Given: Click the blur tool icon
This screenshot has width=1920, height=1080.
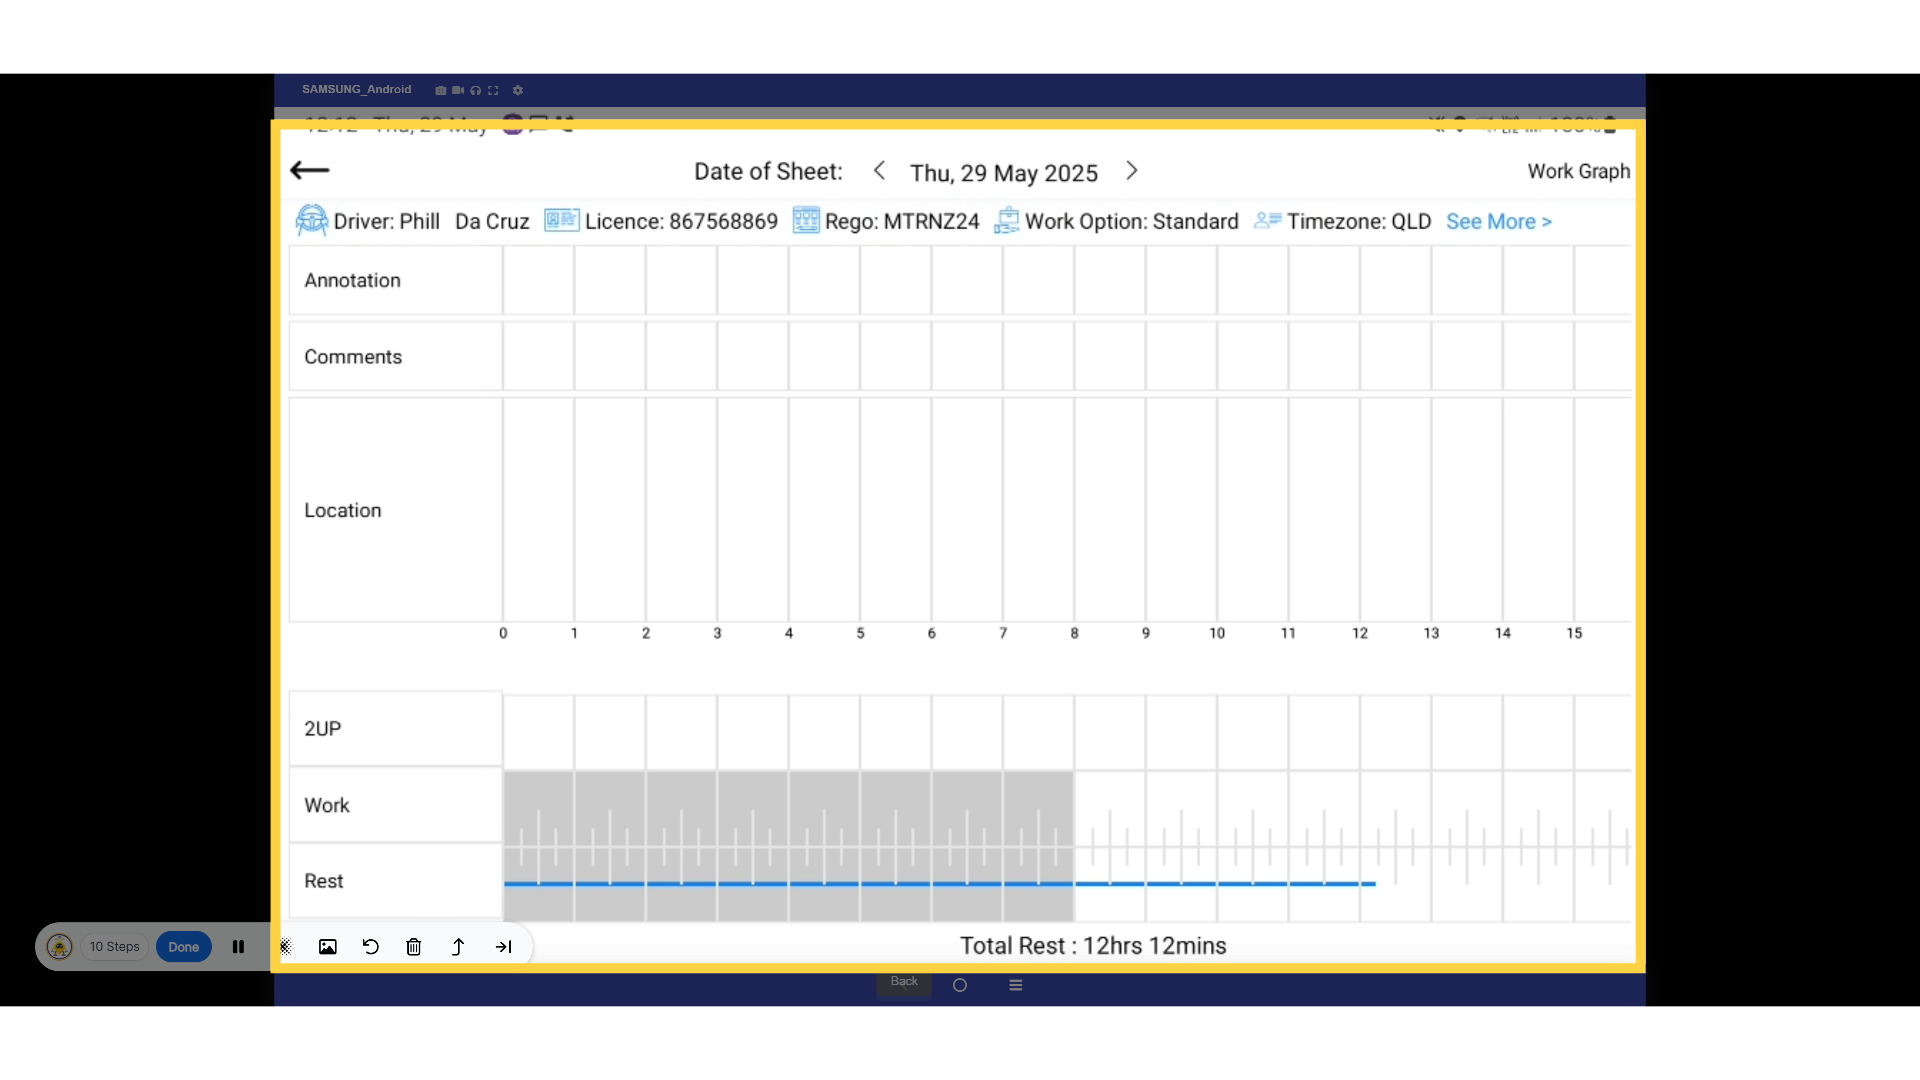Looking at the screenshot, I should [x=285, y=947].
